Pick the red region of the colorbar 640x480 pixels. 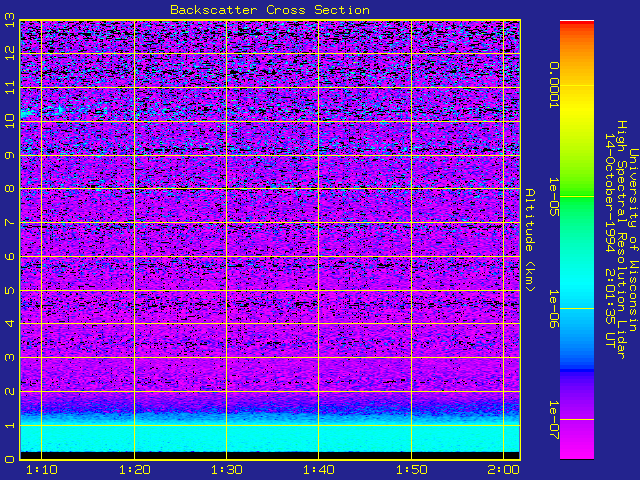tap(577, 24)
